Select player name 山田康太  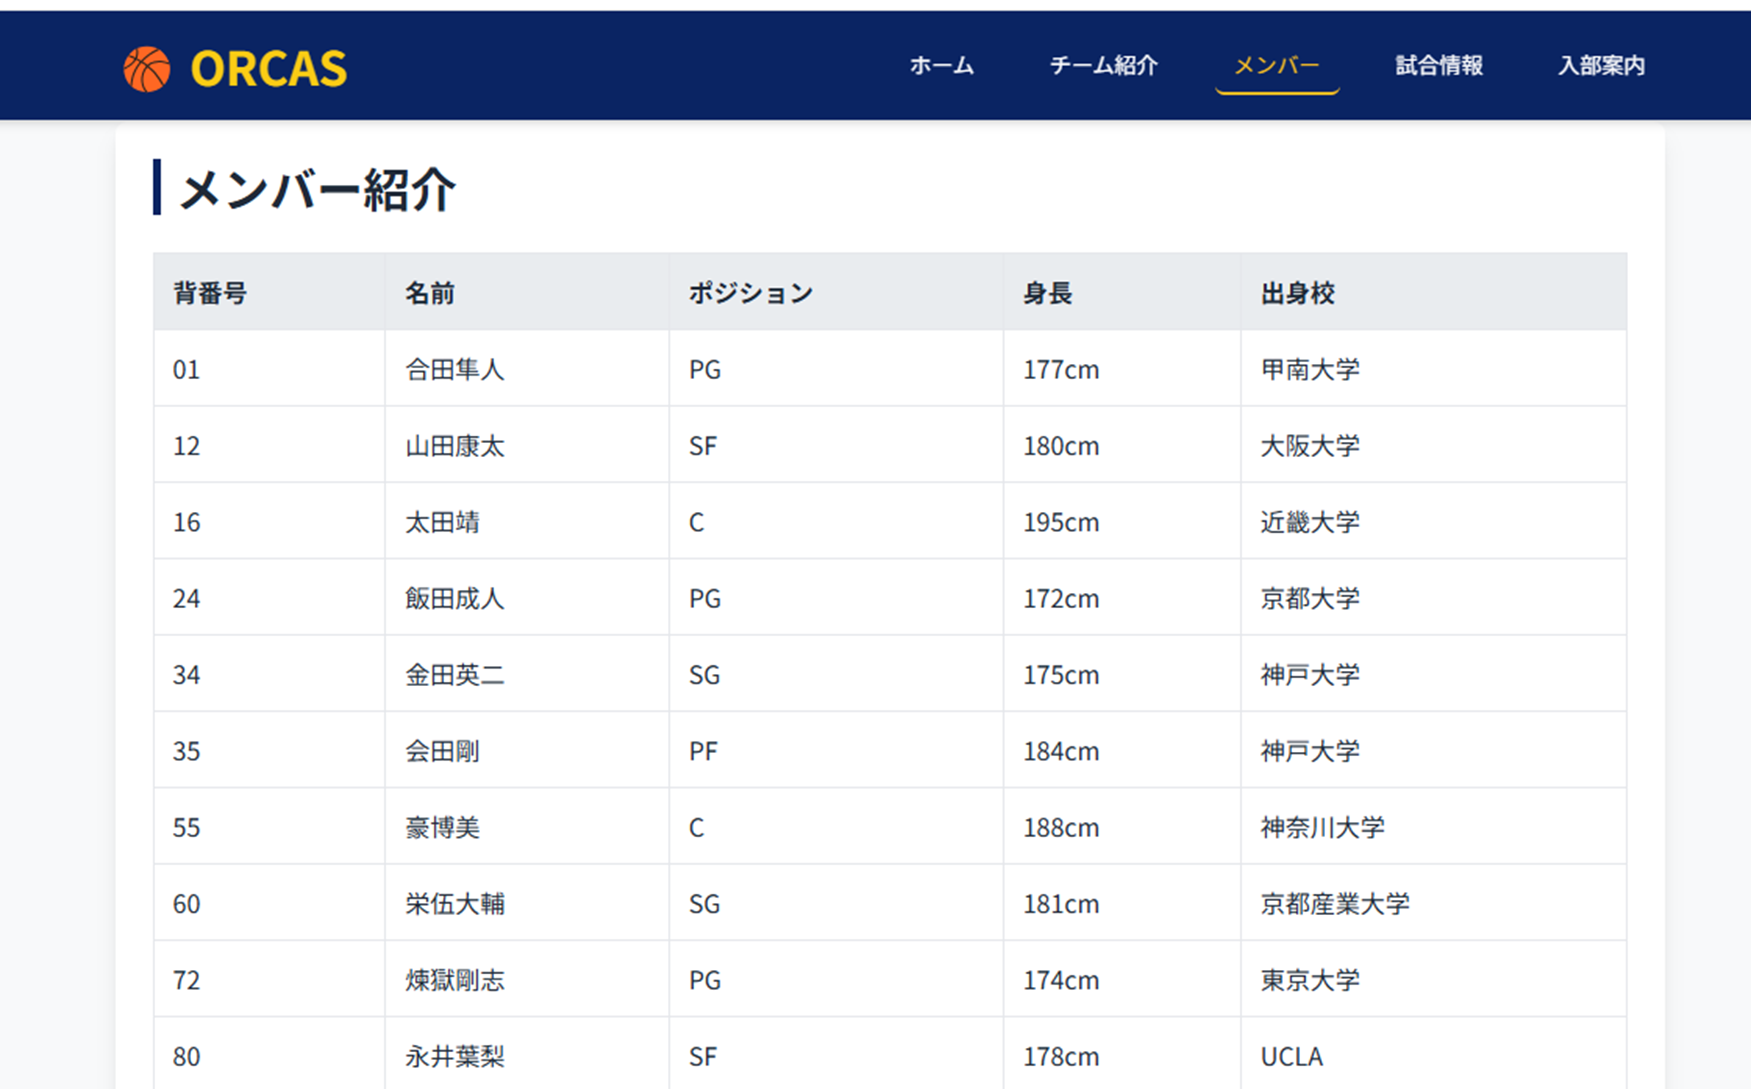coord(455,445)
